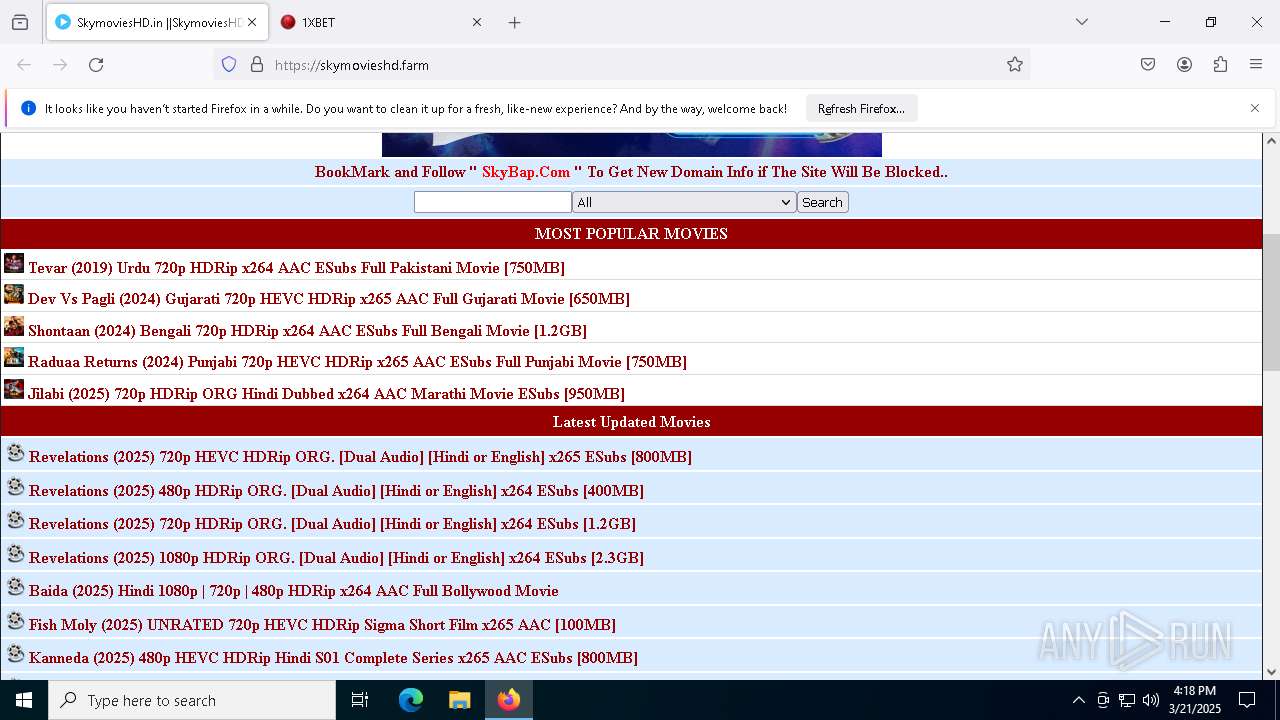Click the Search button
The width and height of the screenshot is (1280, 720).
coord(822,202)
